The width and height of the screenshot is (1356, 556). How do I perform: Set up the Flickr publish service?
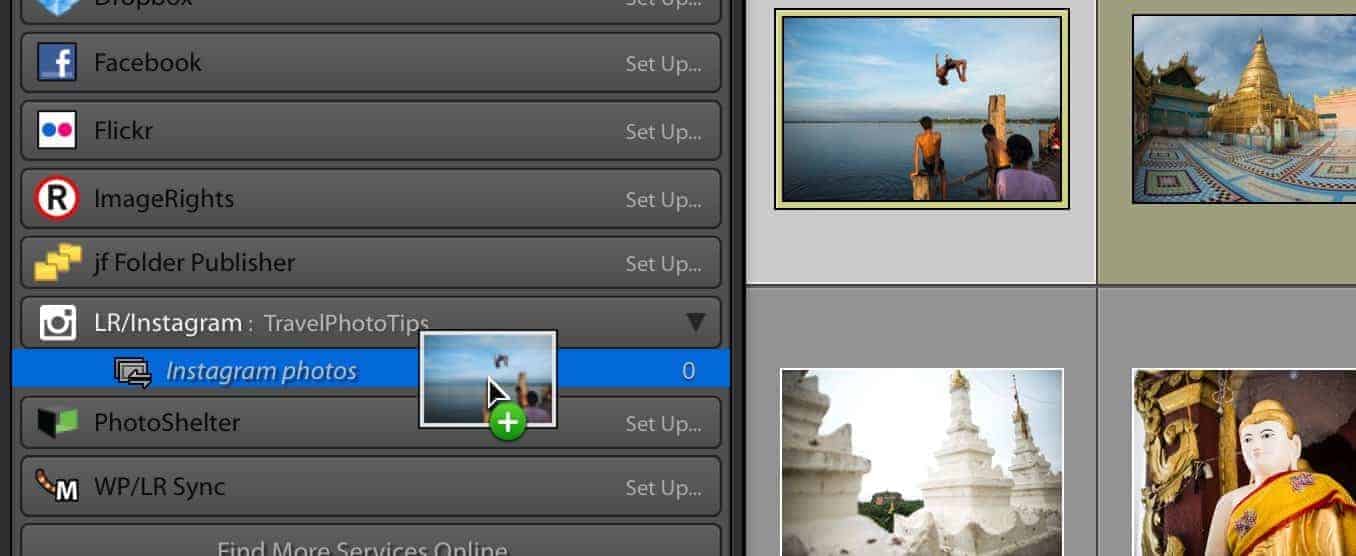663,132
